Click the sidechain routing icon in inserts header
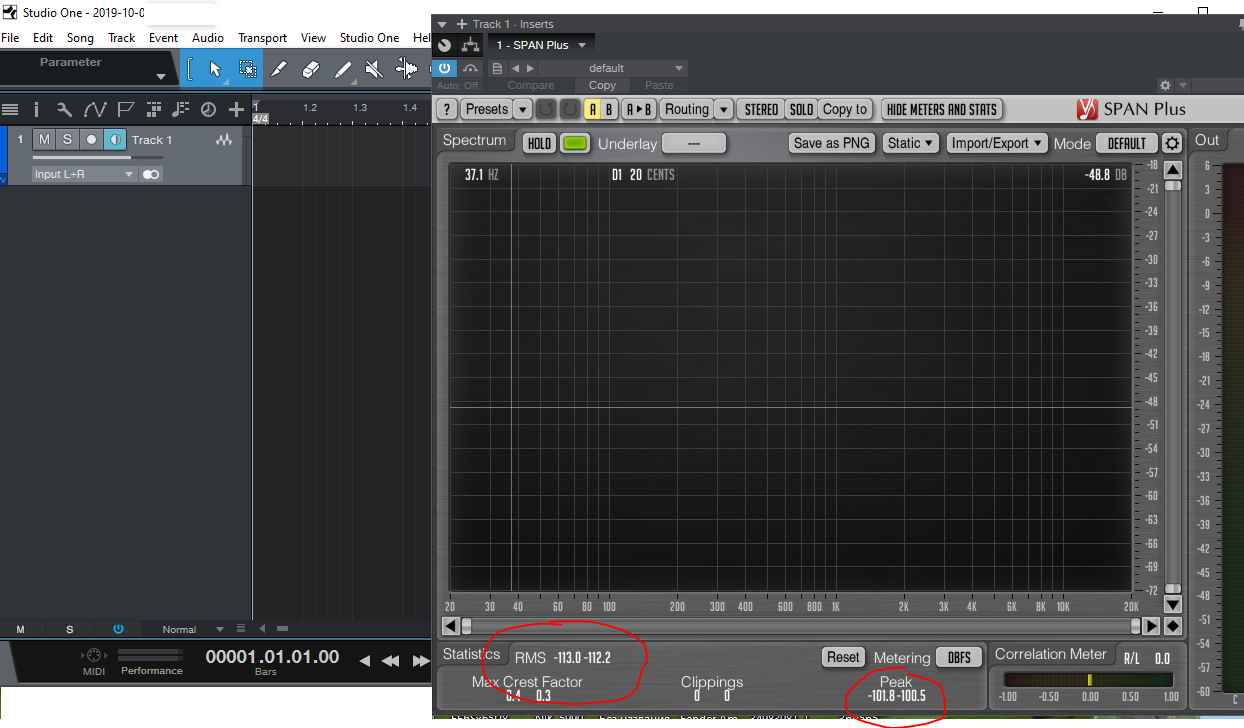Viewport: 1244px width, 728px height. pos(470,45)
